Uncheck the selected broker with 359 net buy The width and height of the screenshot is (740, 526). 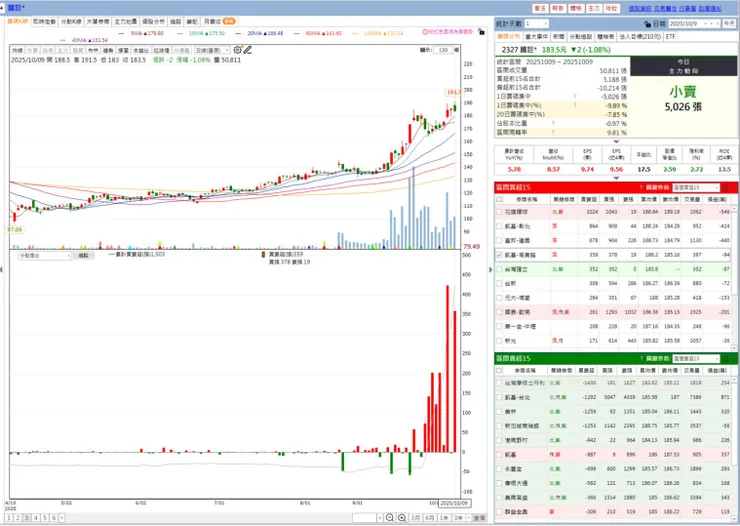pos(499,255)
